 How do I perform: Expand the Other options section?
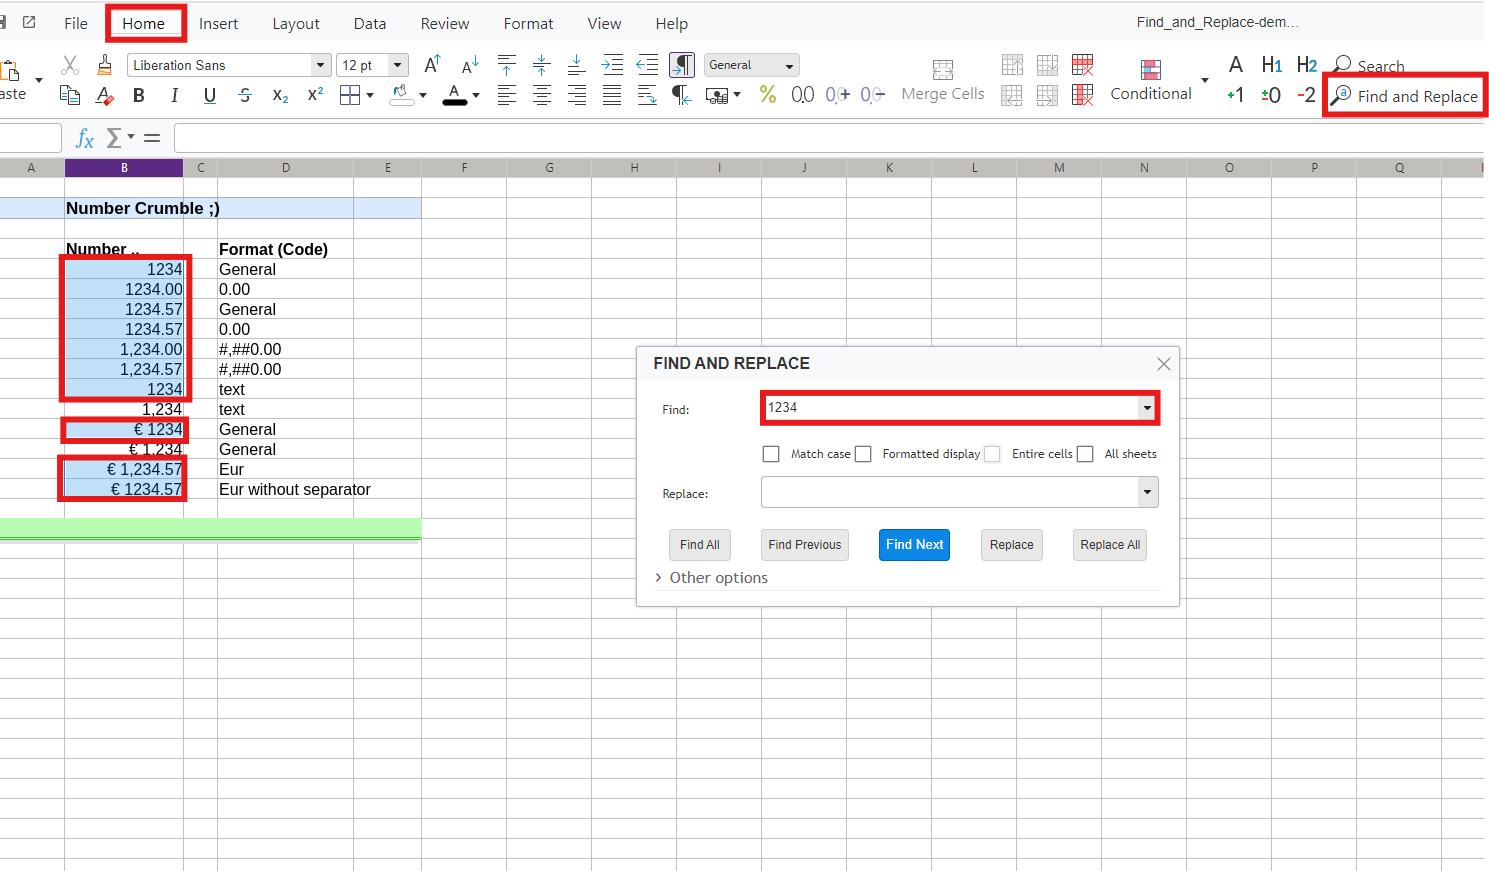(713, 578)
